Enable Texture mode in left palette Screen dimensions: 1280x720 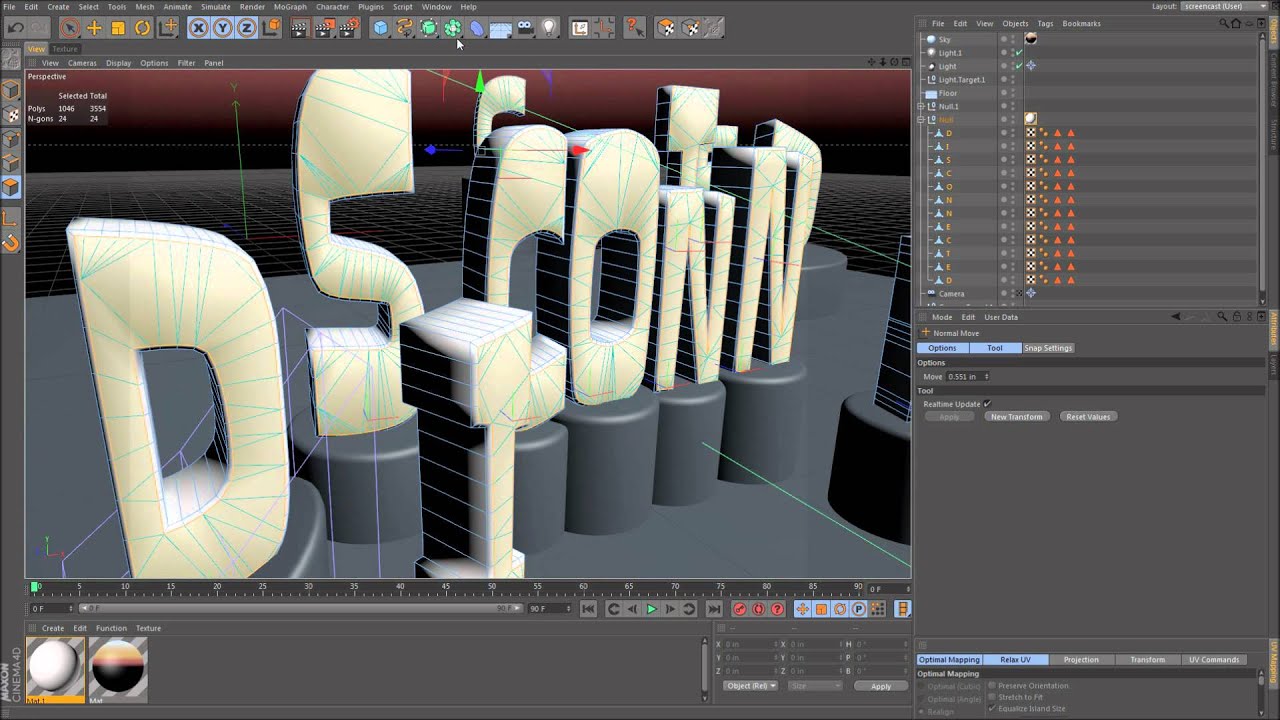coord(11,115)
